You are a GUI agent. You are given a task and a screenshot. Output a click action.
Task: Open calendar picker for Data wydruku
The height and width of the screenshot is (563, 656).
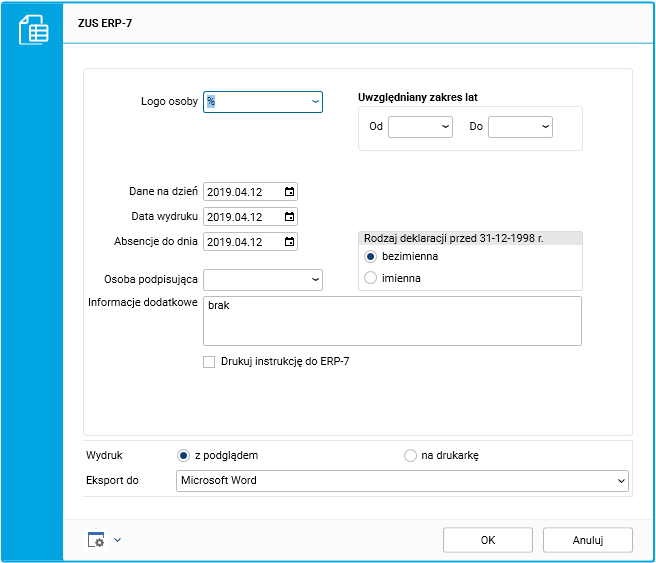[x=289, y=217]
